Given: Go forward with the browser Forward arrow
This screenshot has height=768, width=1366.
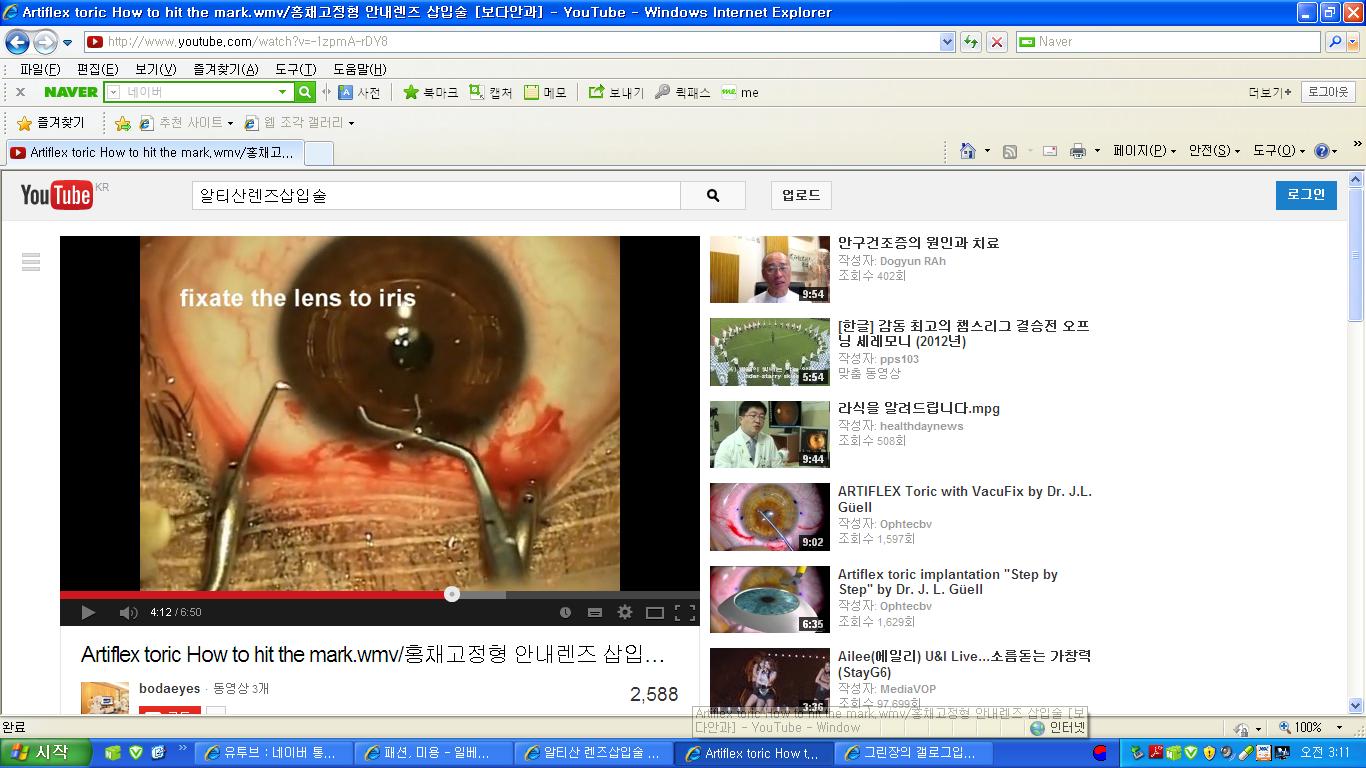Looking at the screenshot, I should (45, 42).
